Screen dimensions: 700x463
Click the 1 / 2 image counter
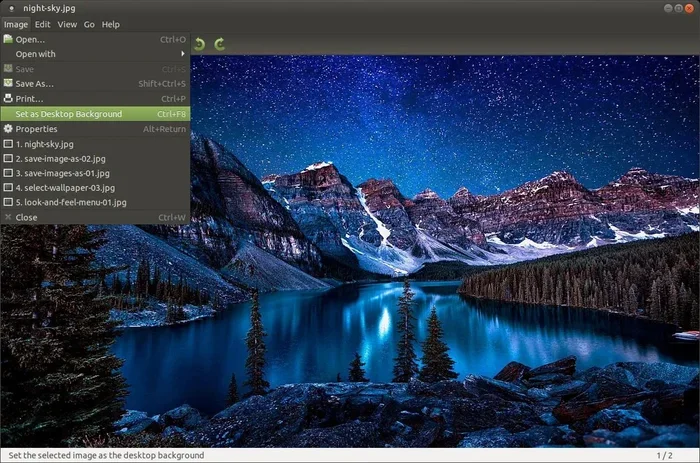pos(664,455)
